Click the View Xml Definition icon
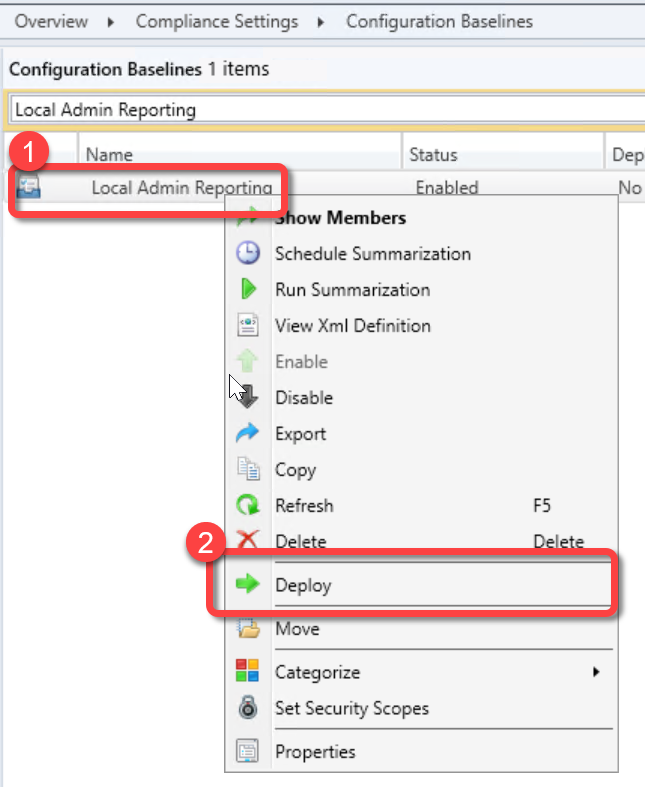This screenshot has height=787, width=645. [247, 326]
